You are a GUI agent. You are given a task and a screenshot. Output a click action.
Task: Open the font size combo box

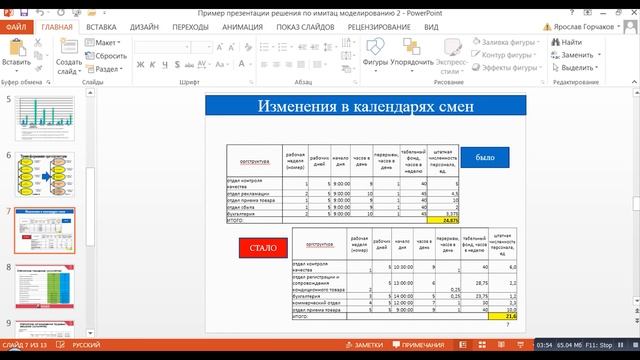[x=202, y=47]
